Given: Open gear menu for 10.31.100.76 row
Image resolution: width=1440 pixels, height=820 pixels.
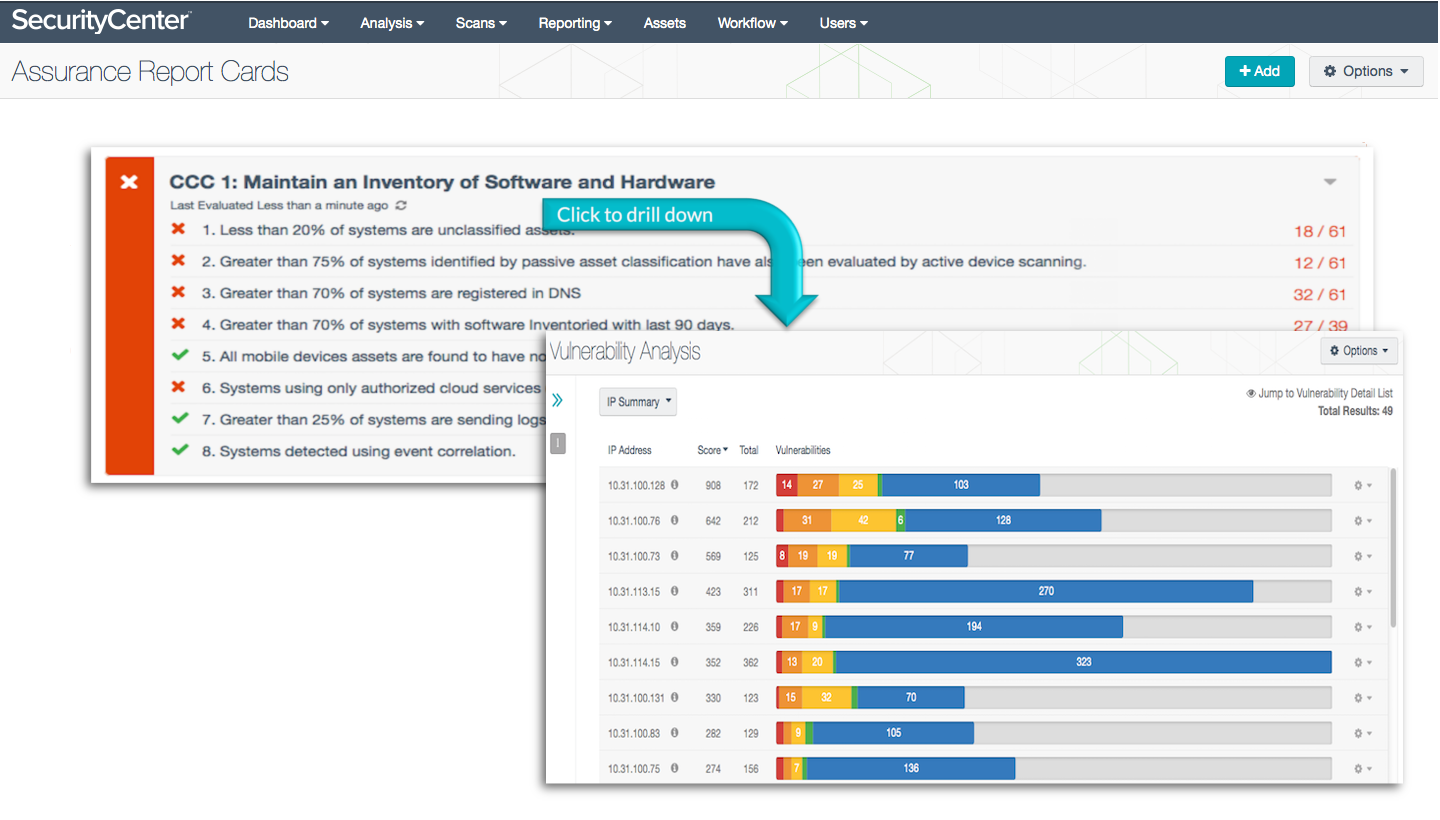Looking at the screenshot, I should coord(1362,521).
